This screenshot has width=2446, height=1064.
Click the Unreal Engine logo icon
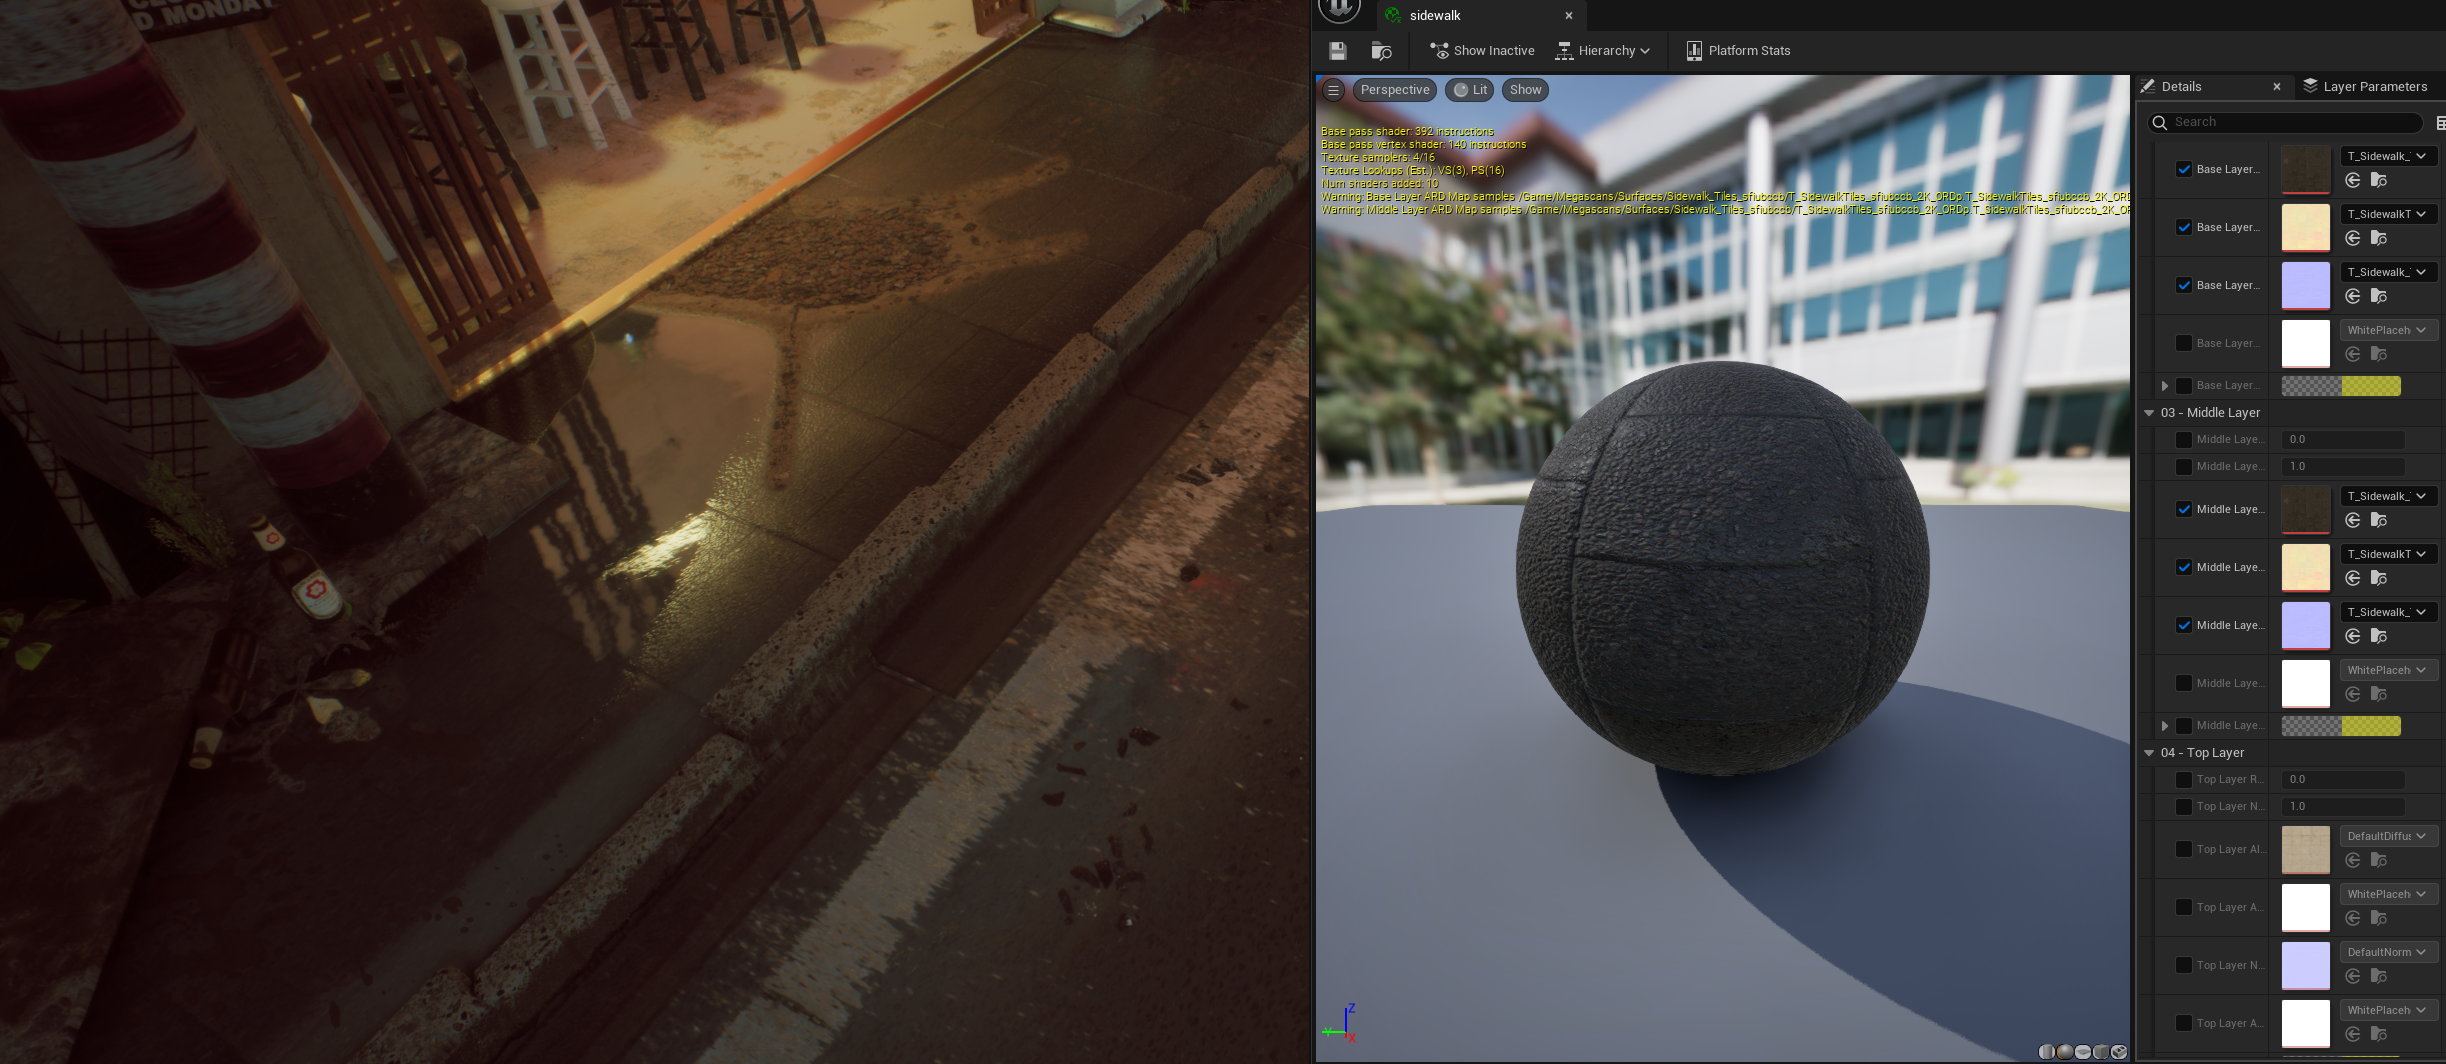(x=1339, y=10)
